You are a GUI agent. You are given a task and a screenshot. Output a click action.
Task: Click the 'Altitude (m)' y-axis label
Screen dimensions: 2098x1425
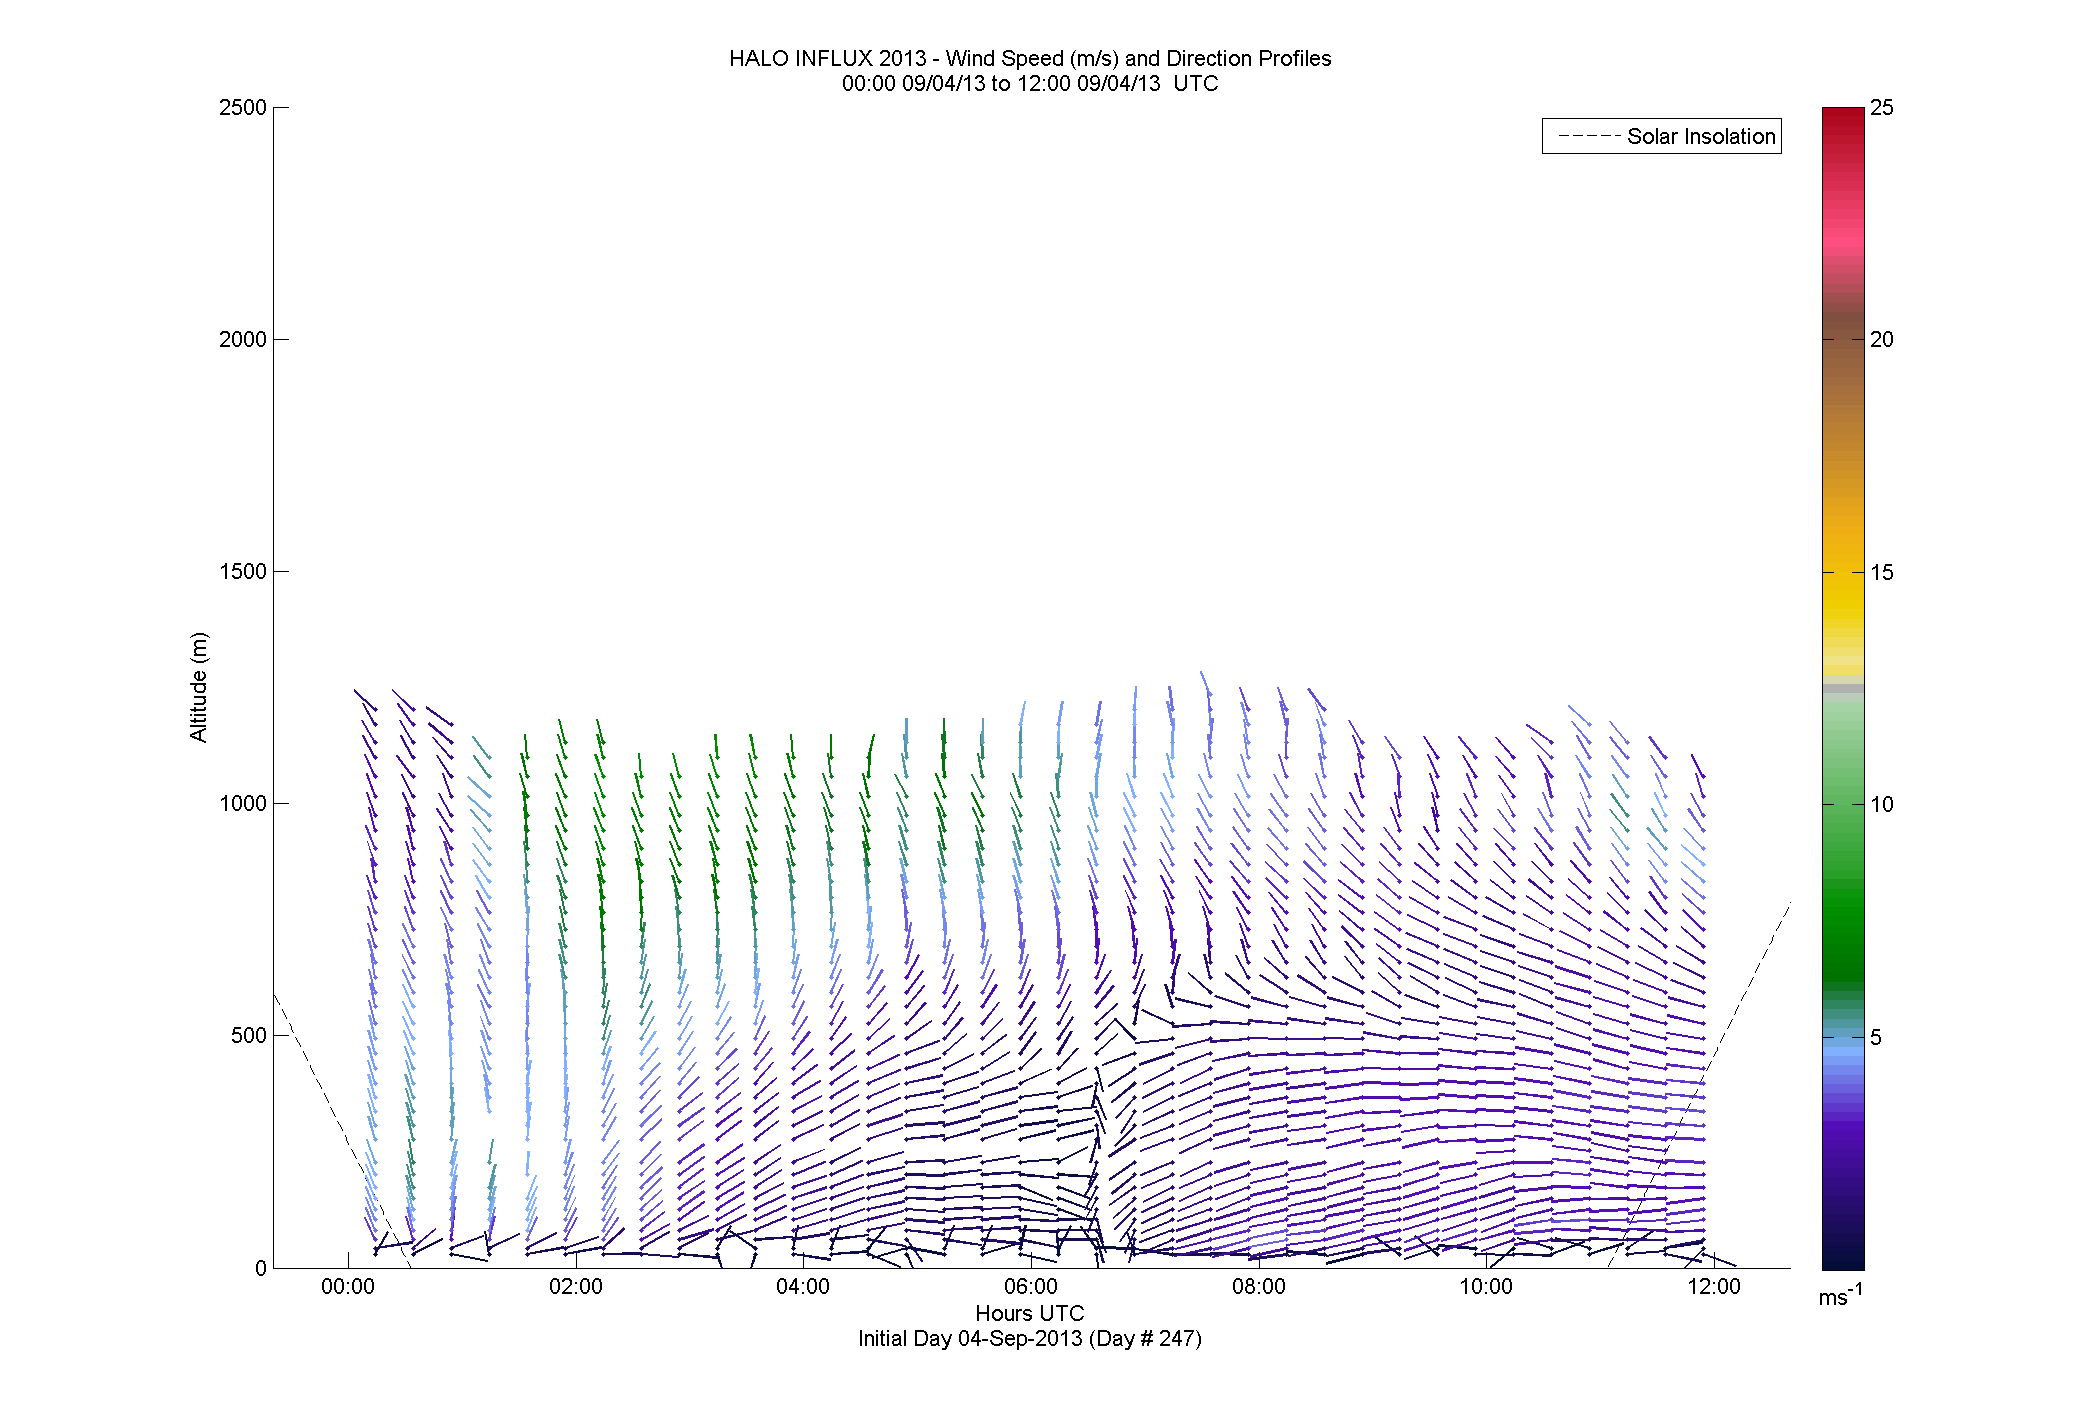198,687
